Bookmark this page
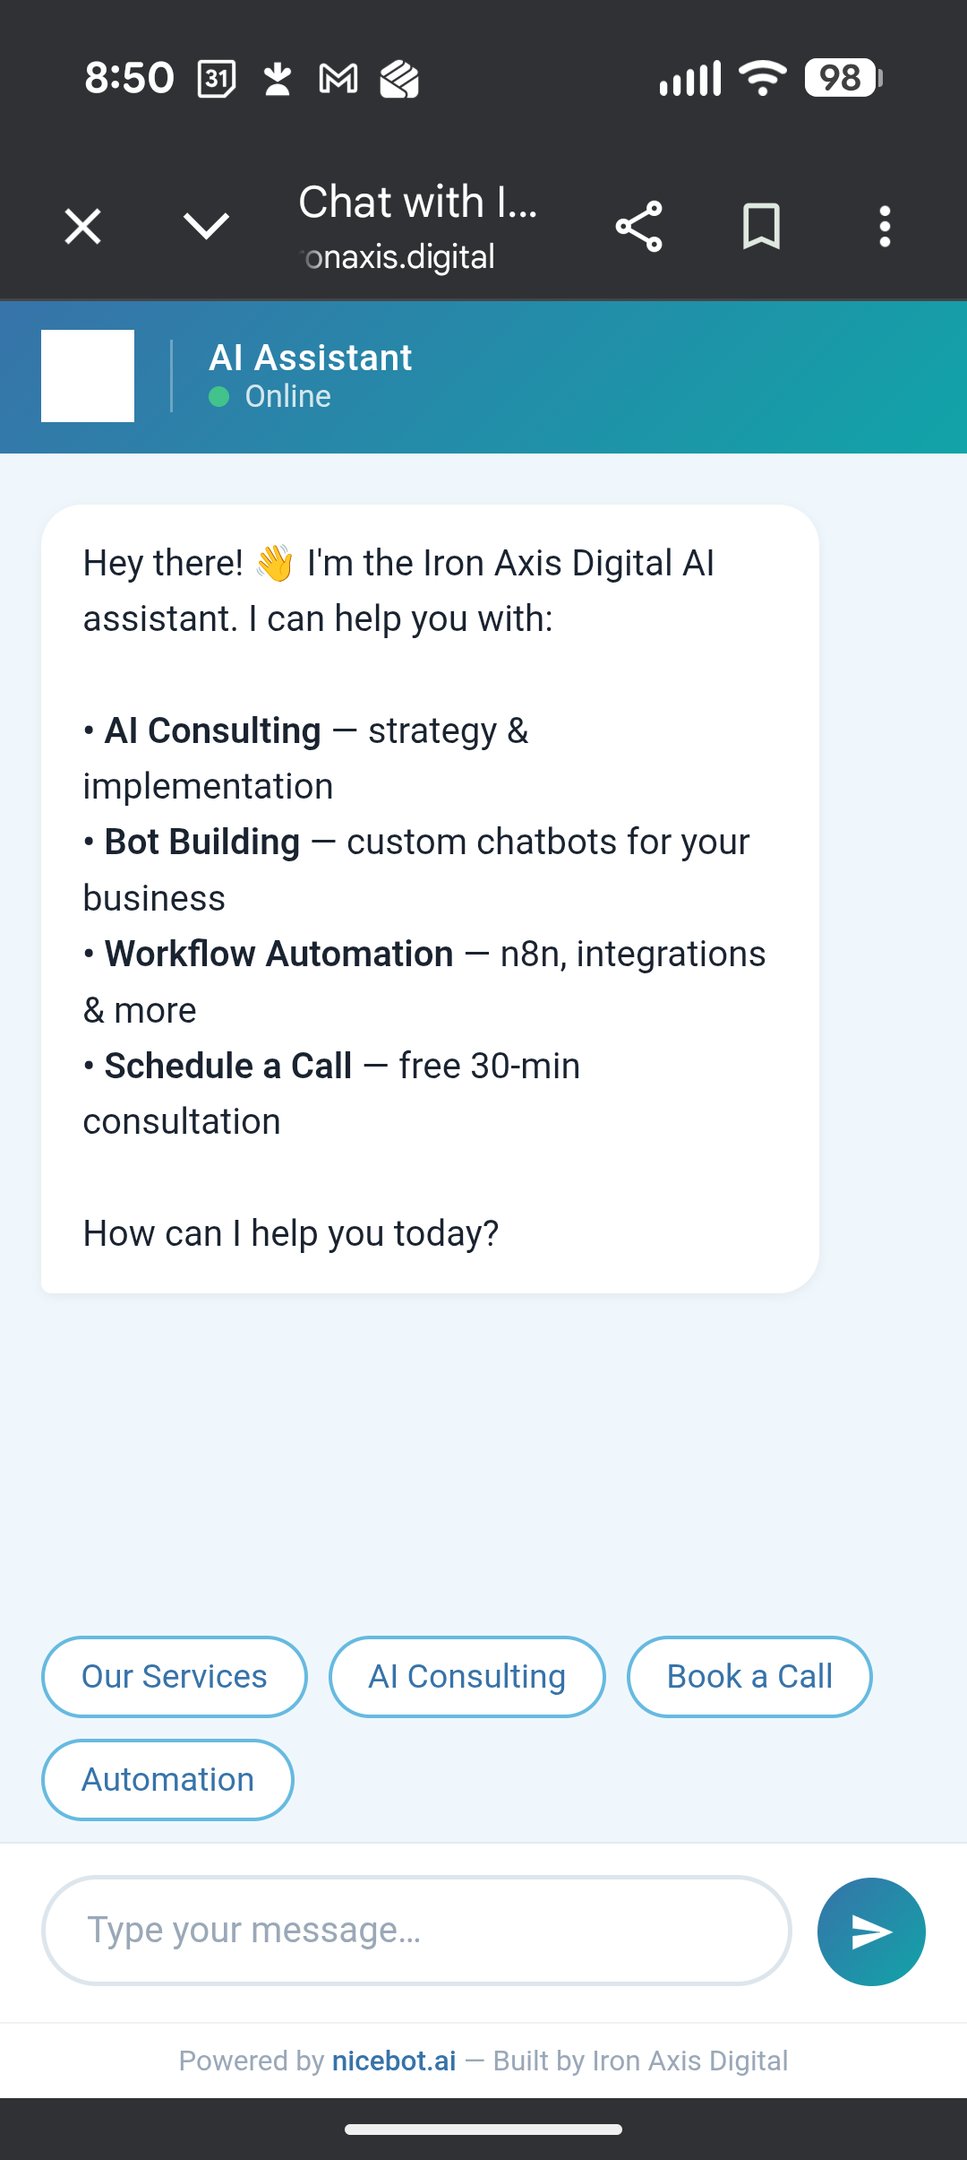967x2160 pixels. click(x=761, y=226)
